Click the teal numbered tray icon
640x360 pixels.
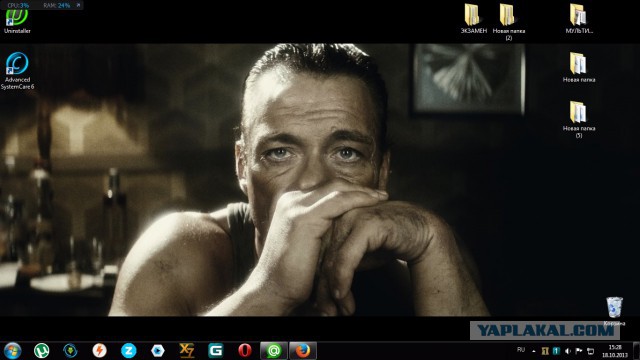coord(556,351)
